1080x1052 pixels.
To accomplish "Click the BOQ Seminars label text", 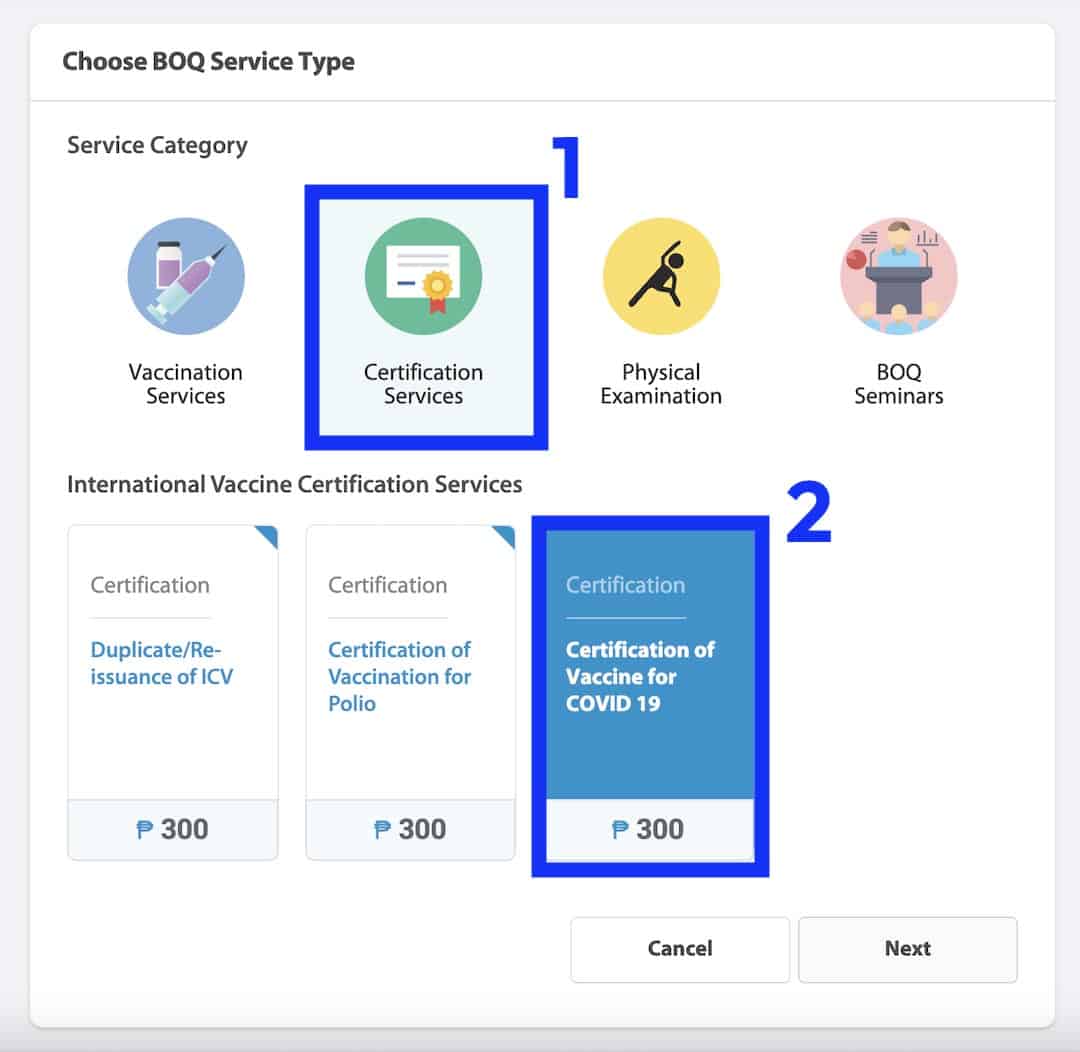I will [x=899, y=384].
